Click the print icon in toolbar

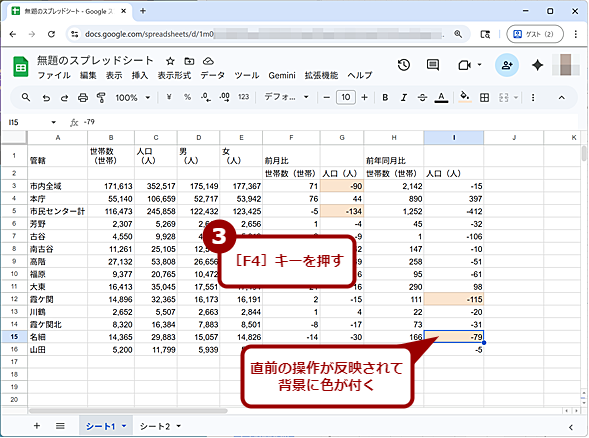pos(83,98)
